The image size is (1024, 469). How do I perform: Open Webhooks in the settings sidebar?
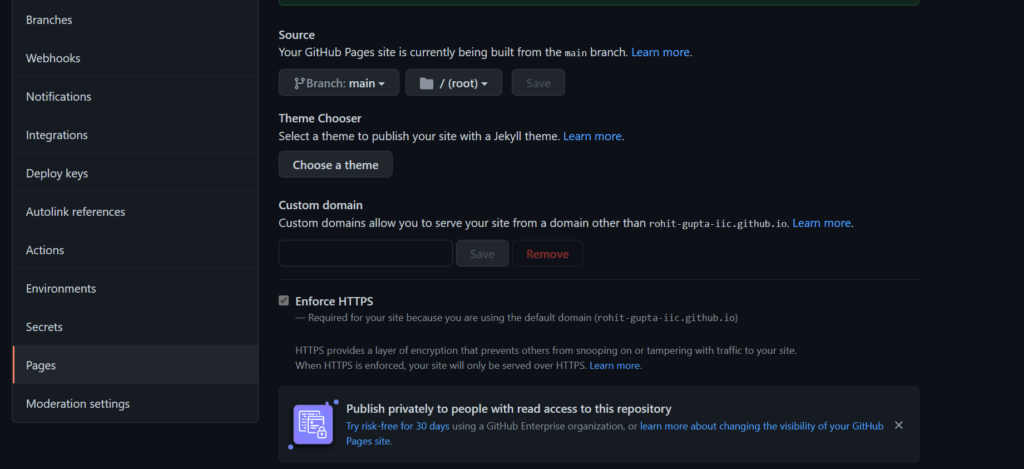135,58
